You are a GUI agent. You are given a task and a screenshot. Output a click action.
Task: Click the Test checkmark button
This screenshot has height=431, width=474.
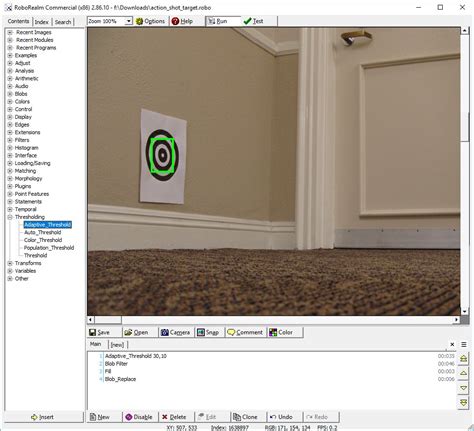click(259, 21)
